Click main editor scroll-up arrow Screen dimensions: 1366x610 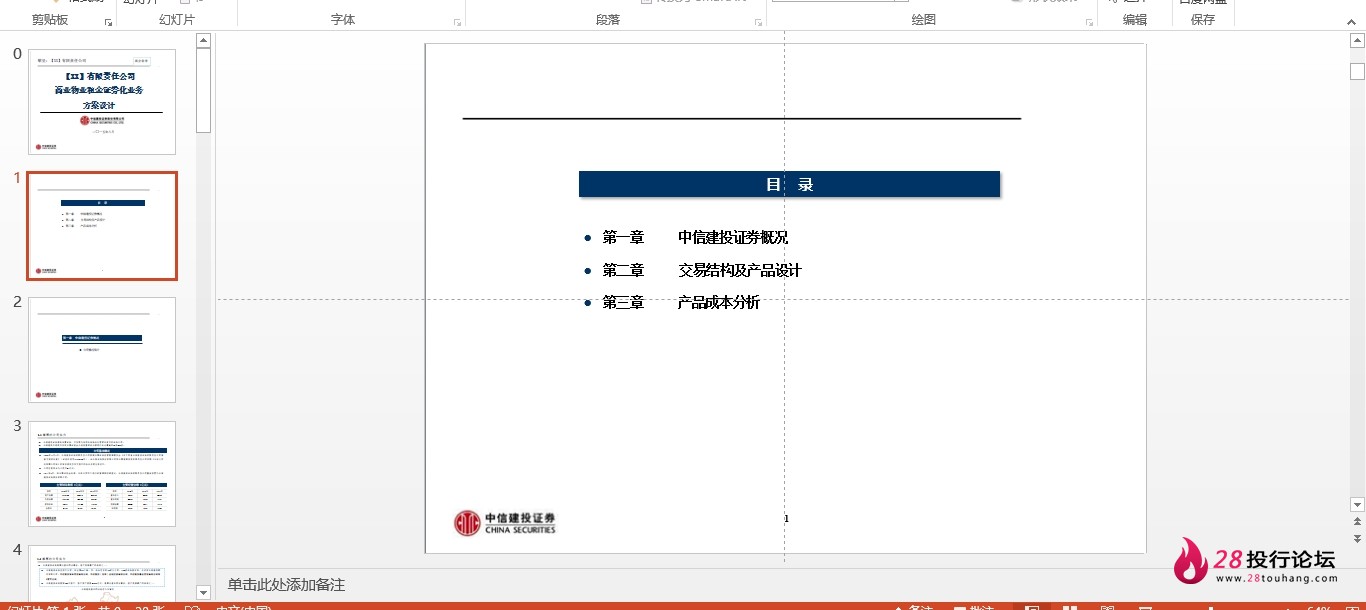coord(1357,41)
